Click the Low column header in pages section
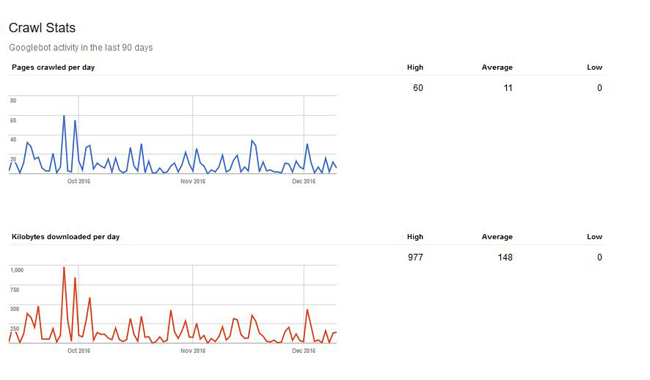Image resolution: width=650 pixels, height=380 pixels. 594,67
